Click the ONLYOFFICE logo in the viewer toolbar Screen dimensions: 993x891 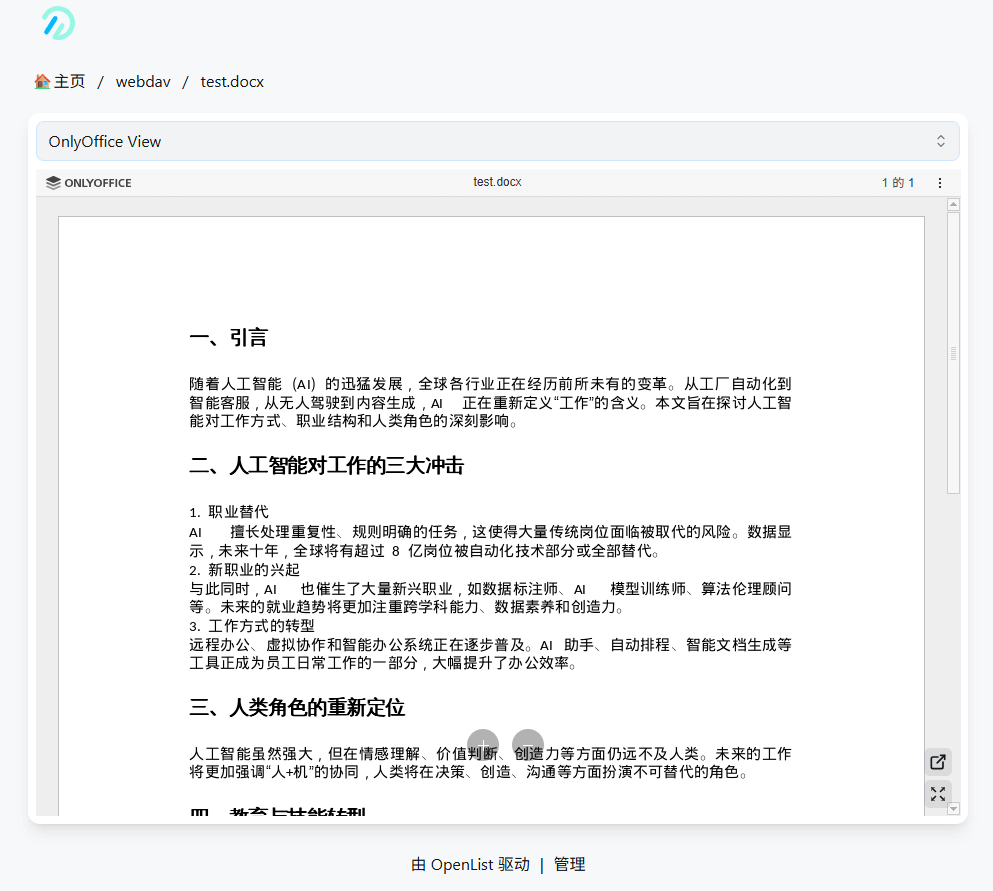(x=88, y=182)
